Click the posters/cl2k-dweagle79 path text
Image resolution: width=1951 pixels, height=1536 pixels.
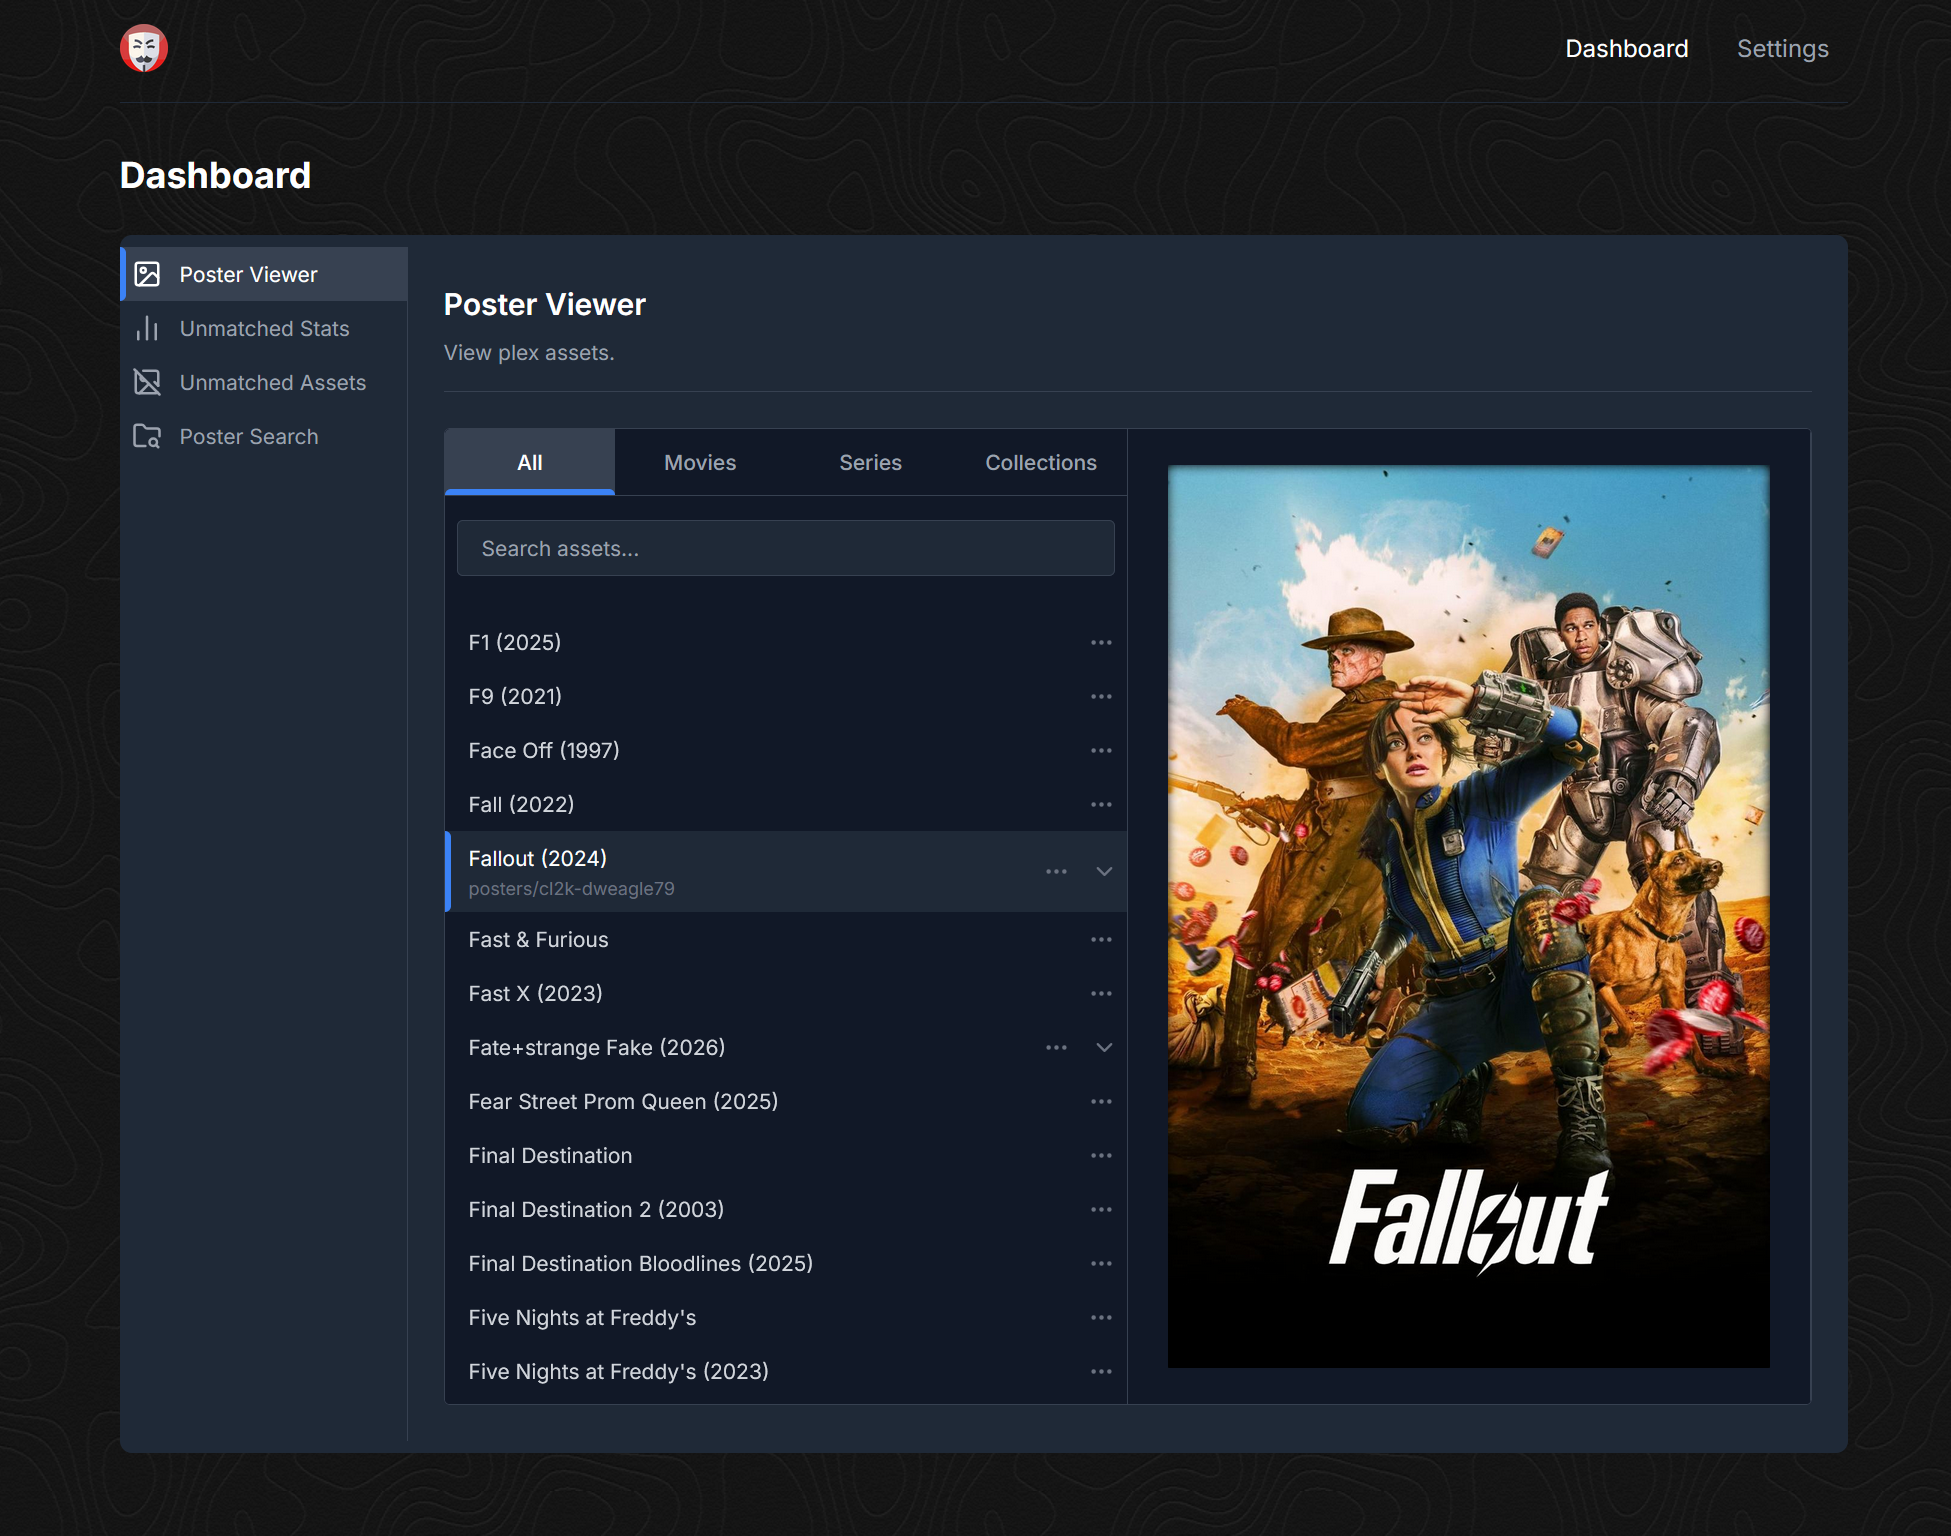point(571,888)
